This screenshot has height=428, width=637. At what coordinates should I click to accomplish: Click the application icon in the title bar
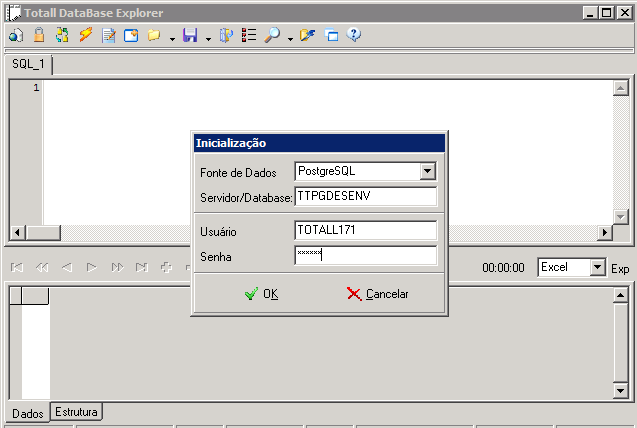point(13,13)
